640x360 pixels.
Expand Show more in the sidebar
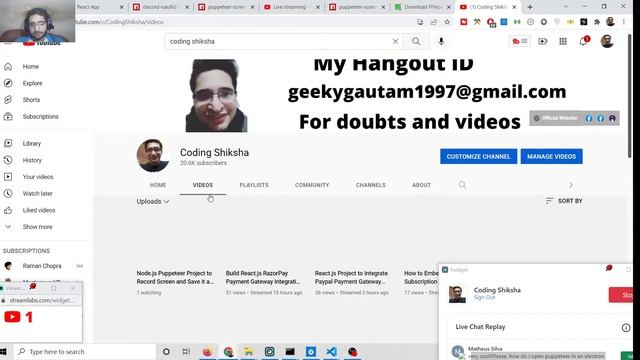click(37, 227)
